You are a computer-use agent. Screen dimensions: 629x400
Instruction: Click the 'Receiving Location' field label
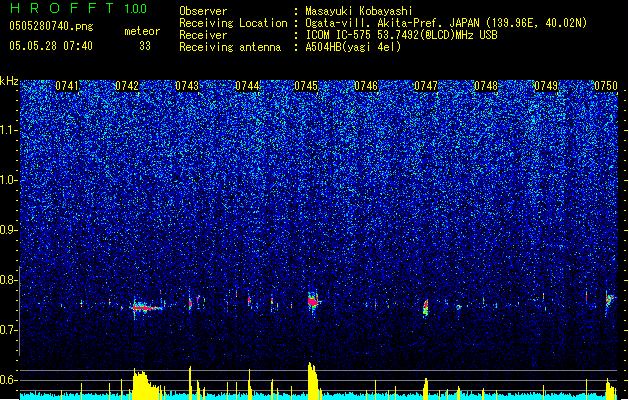(233, 23)
